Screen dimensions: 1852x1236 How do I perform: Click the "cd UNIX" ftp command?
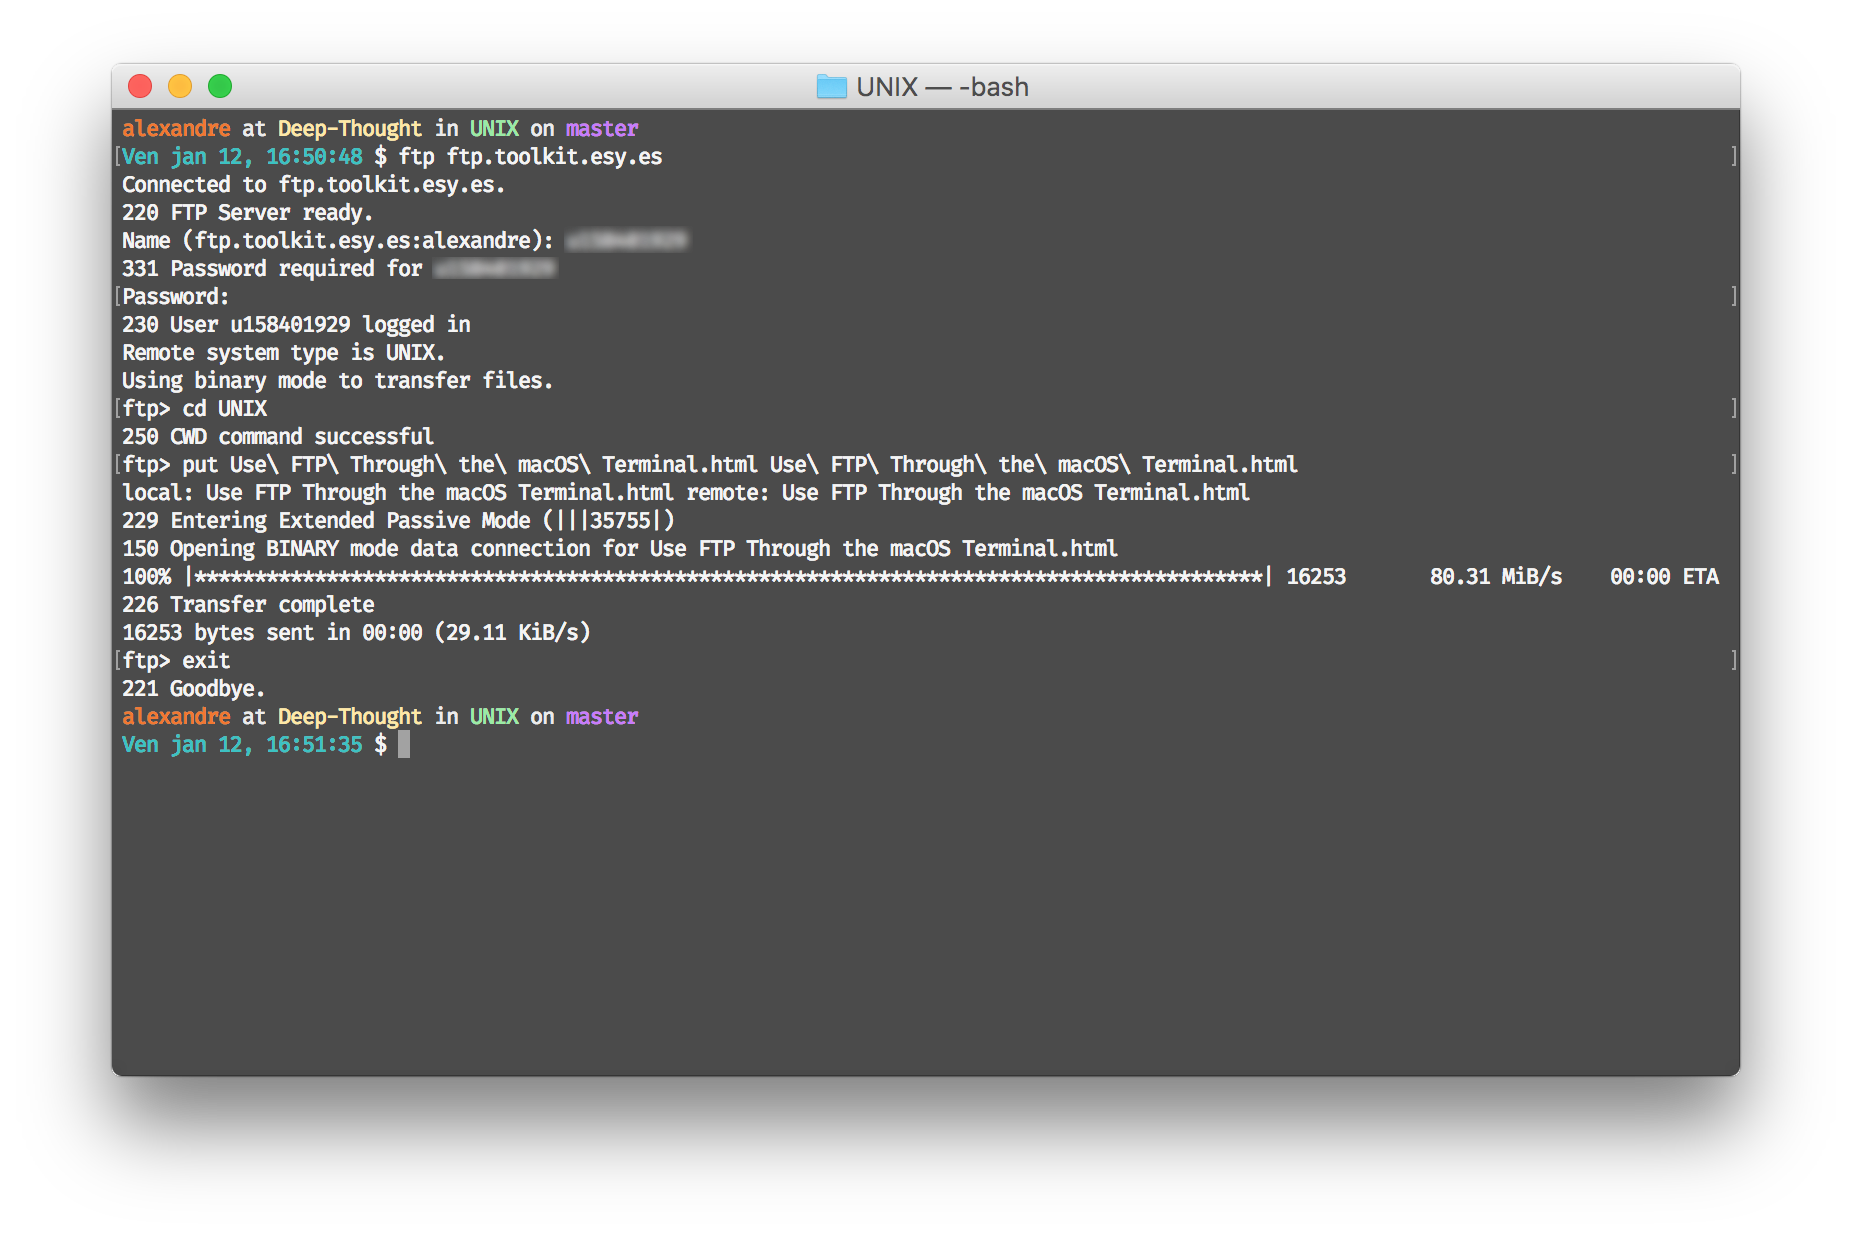click(x=224, y=409)
